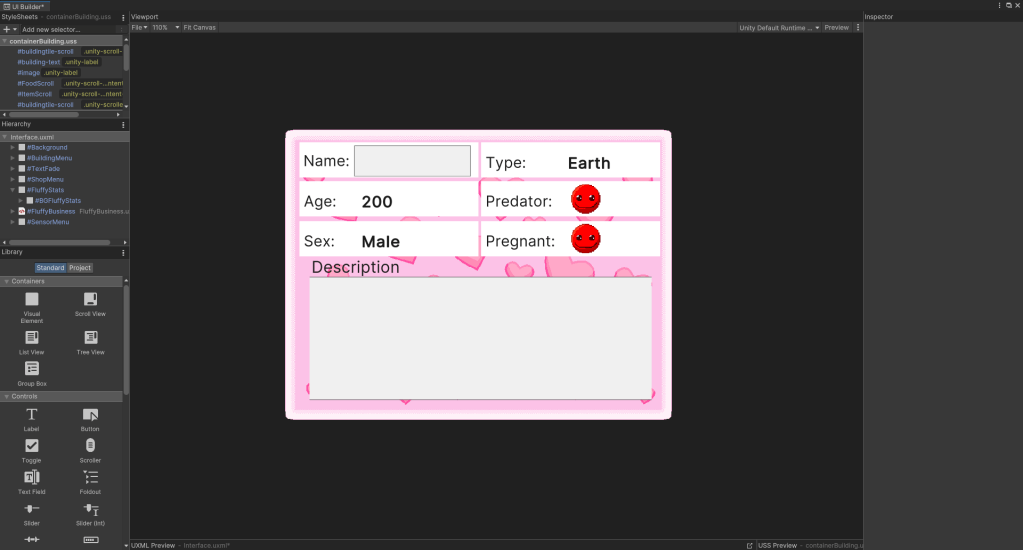Select the Button control icon
This screenshot has width=1023, height=550.
pyautogui.click(x=90, y=414)
